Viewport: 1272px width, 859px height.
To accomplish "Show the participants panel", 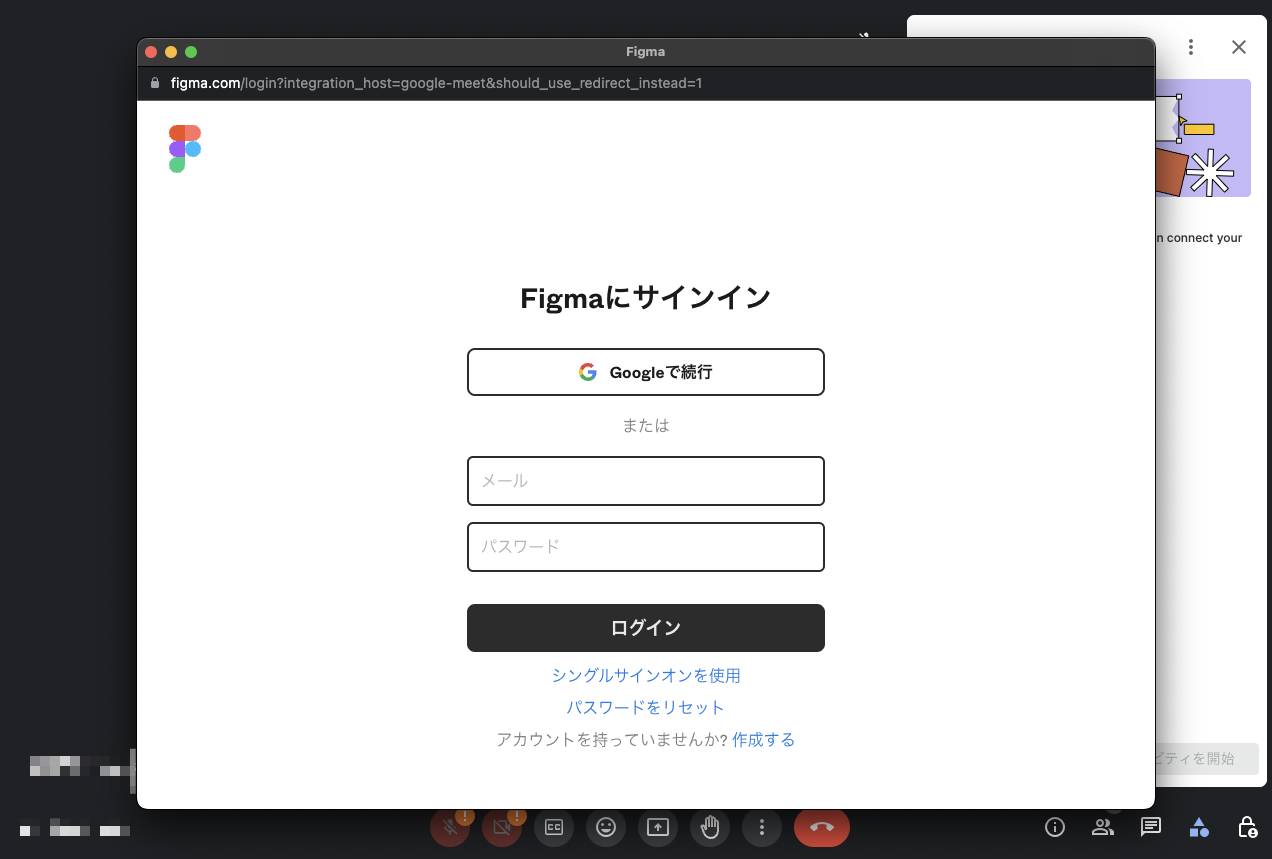I will pyautogui.click(x=1102, y=827).
